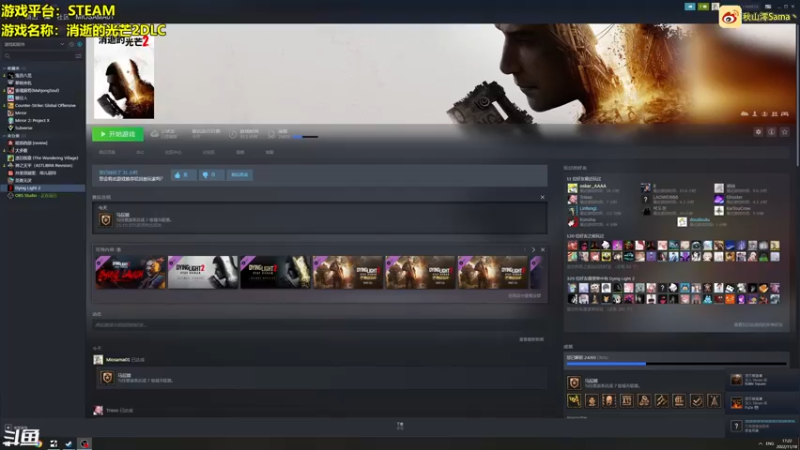Image resolution: width=800 pixels, height=450 pixels.
Task: Open the game settings gear icon
Action: 758,132
